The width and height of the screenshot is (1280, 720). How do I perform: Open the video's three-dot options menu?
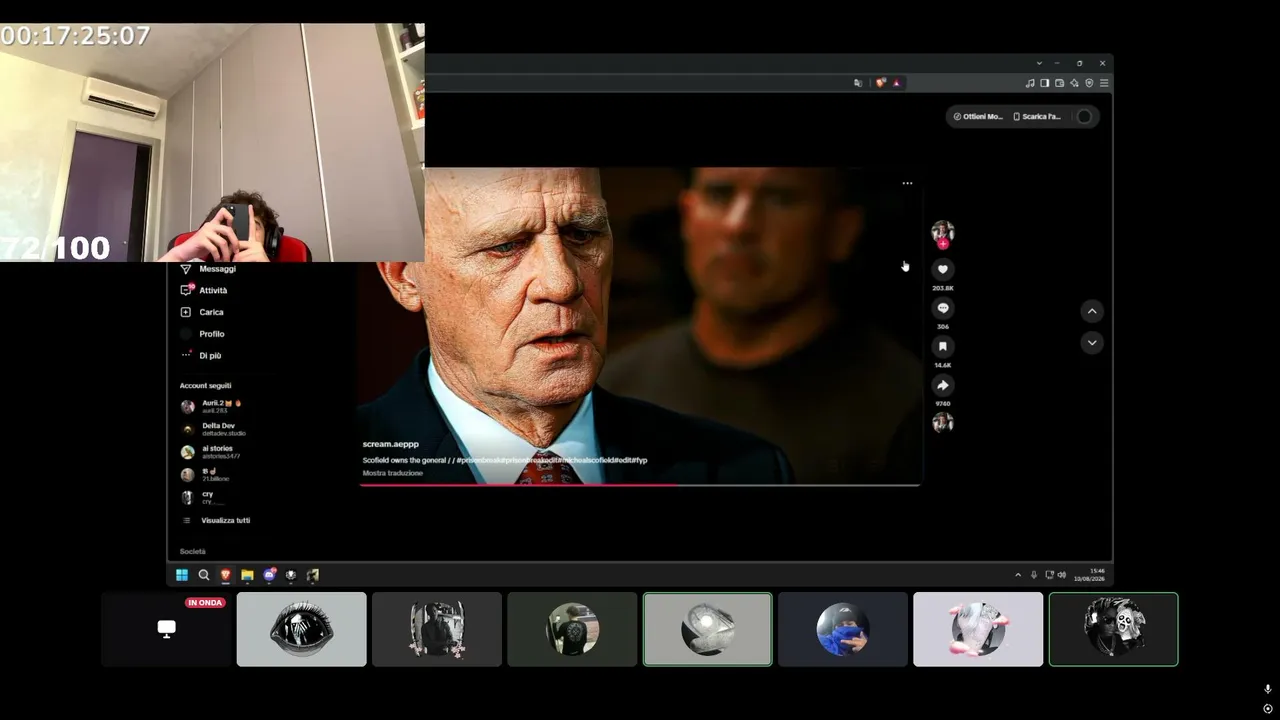[x=907, y=183]
